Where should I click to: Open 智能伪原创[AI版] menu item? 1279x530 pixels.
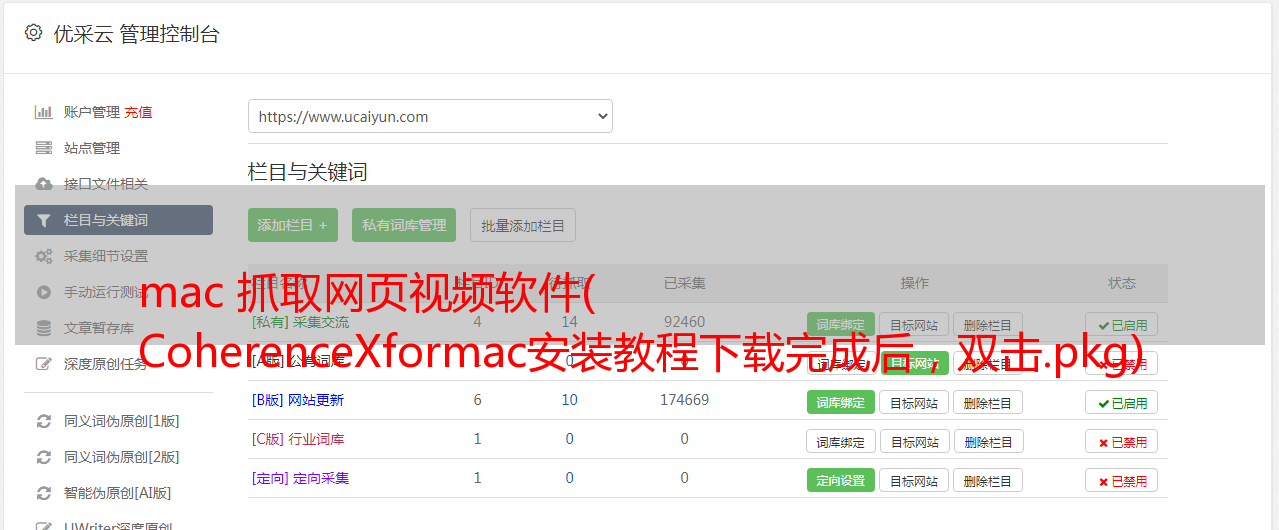pyautogui.click(x=118, y=493)
